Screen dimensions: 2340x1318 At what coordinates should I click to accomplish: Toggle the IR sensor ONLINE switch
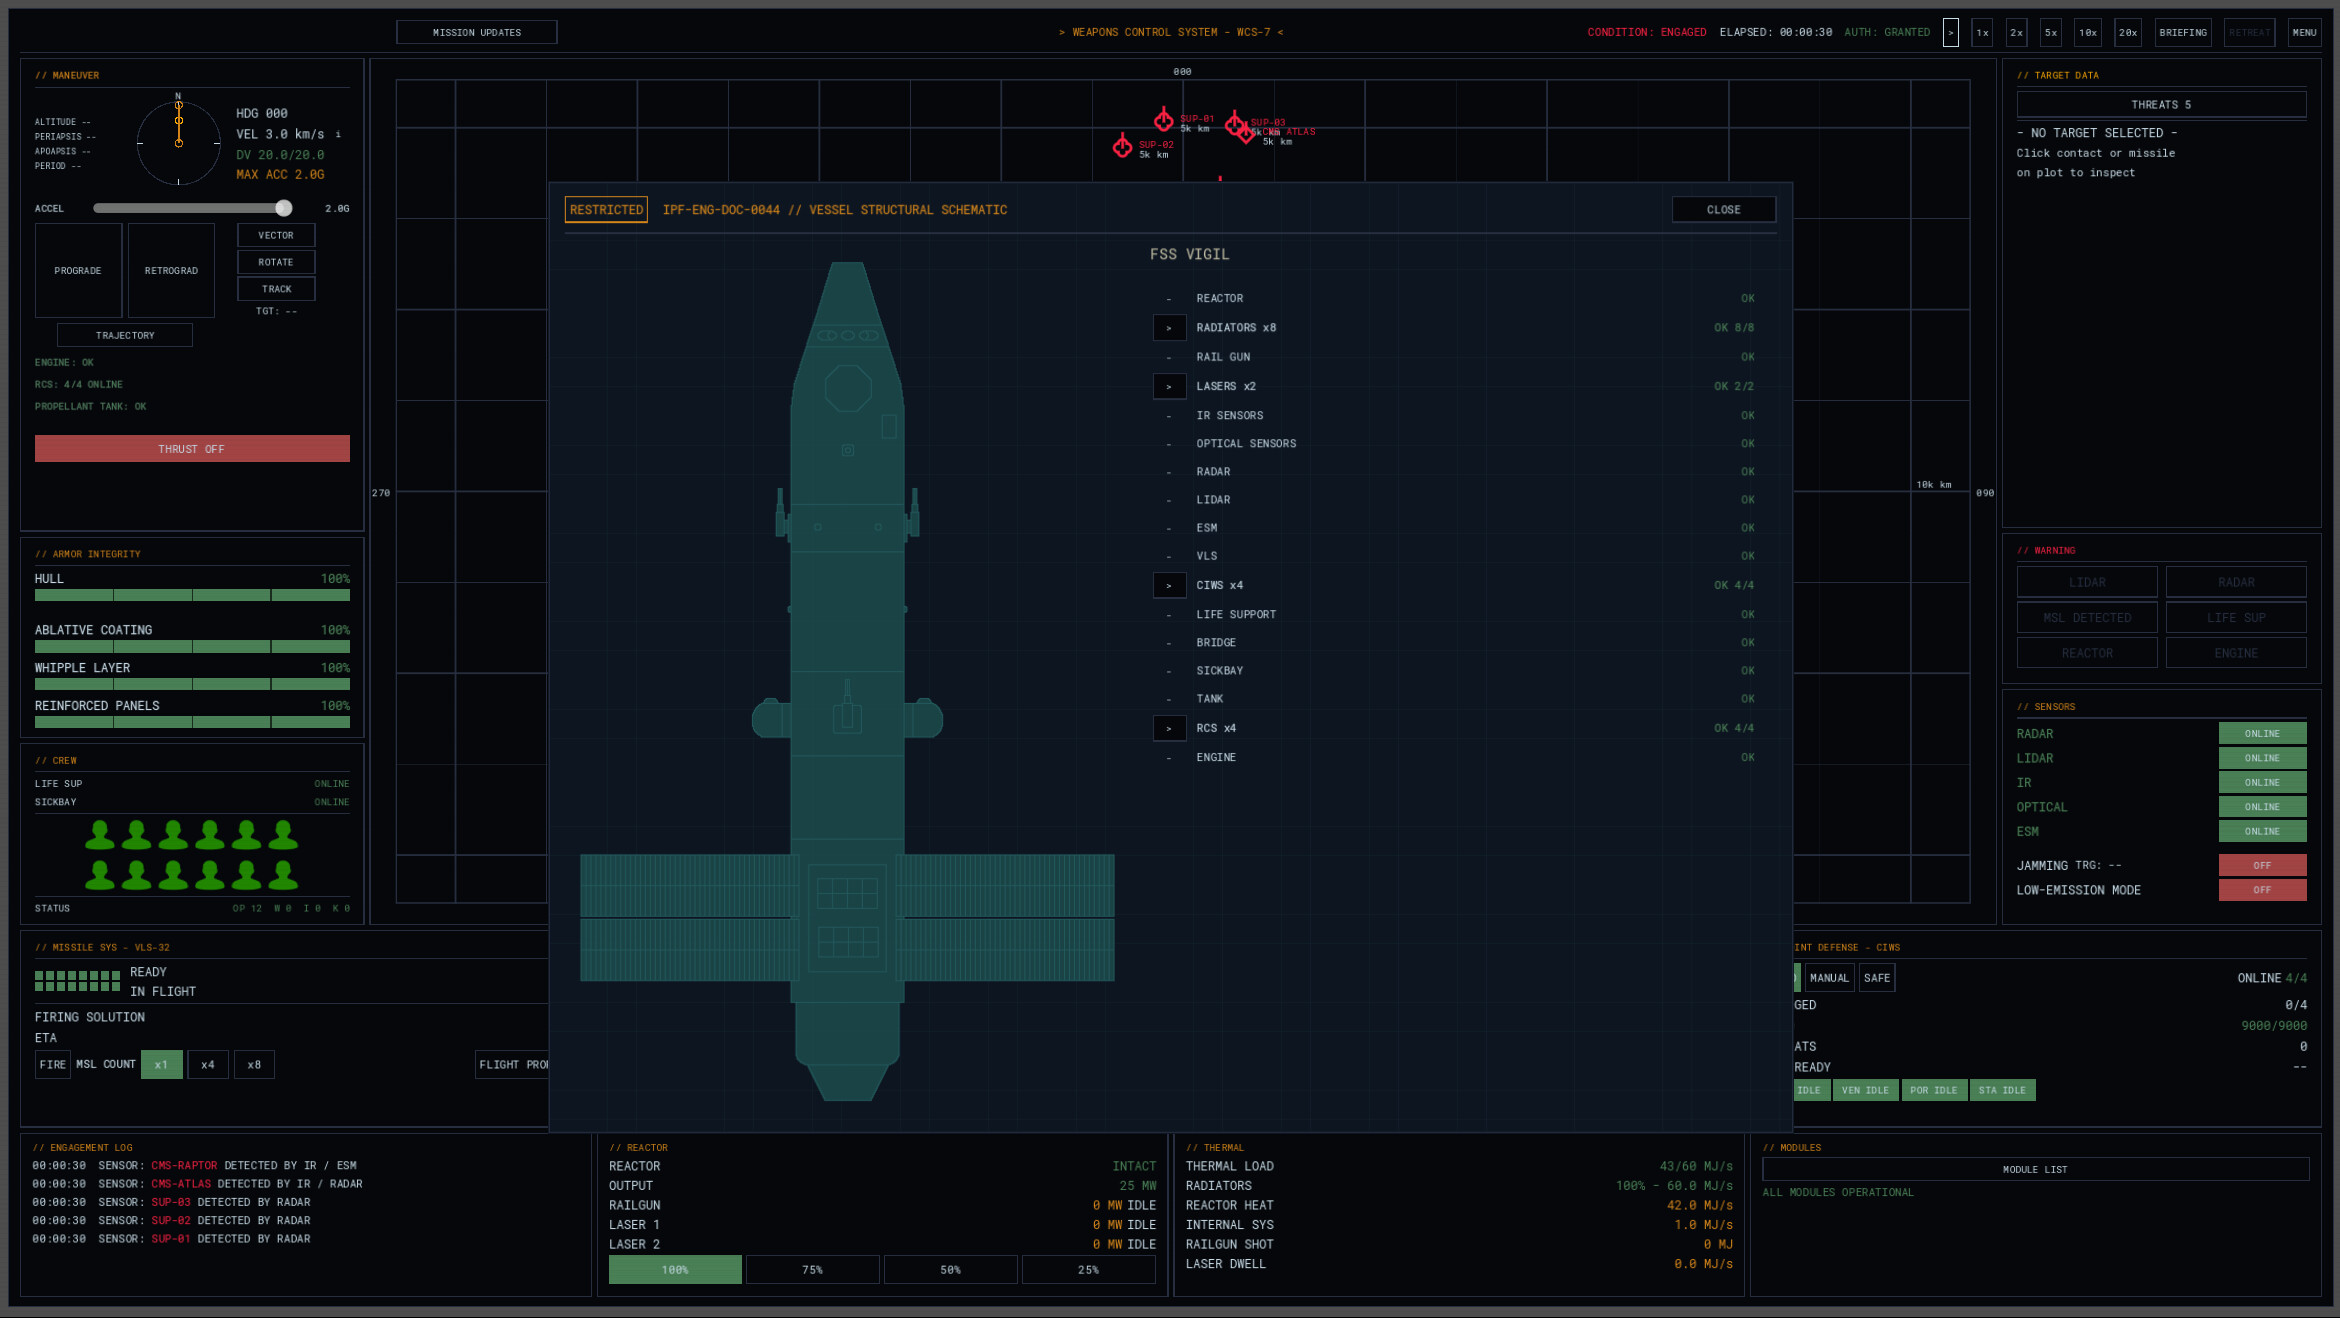(2262, 782)
